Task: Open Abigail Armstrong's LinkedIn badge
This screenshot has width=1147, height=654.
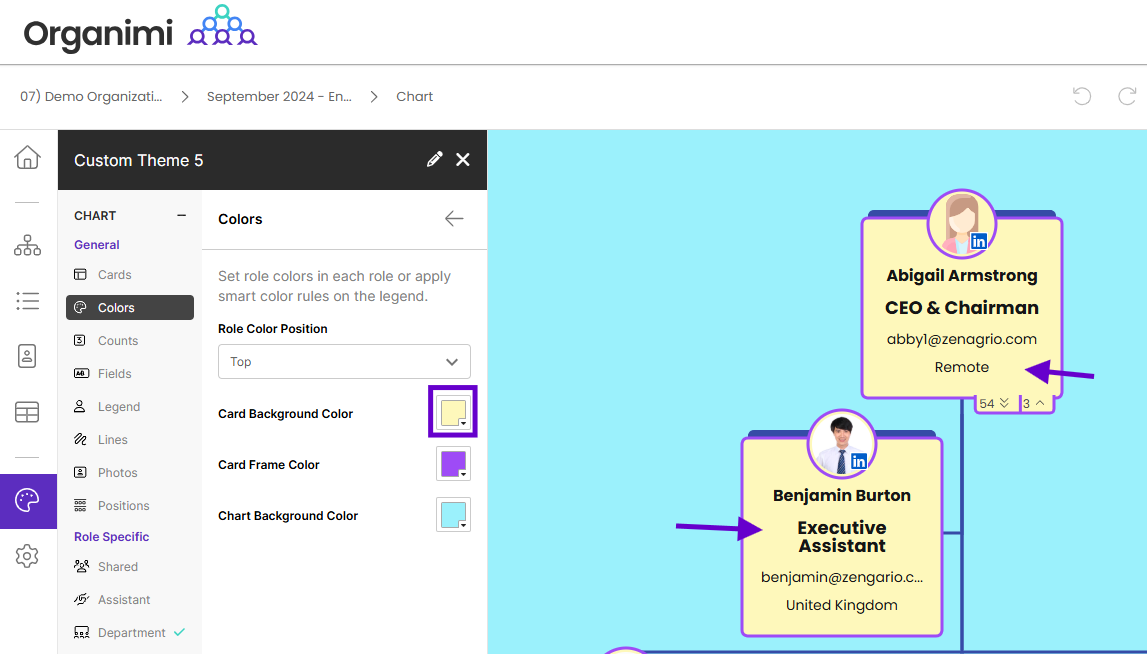Action: click(x=978, y=241)
